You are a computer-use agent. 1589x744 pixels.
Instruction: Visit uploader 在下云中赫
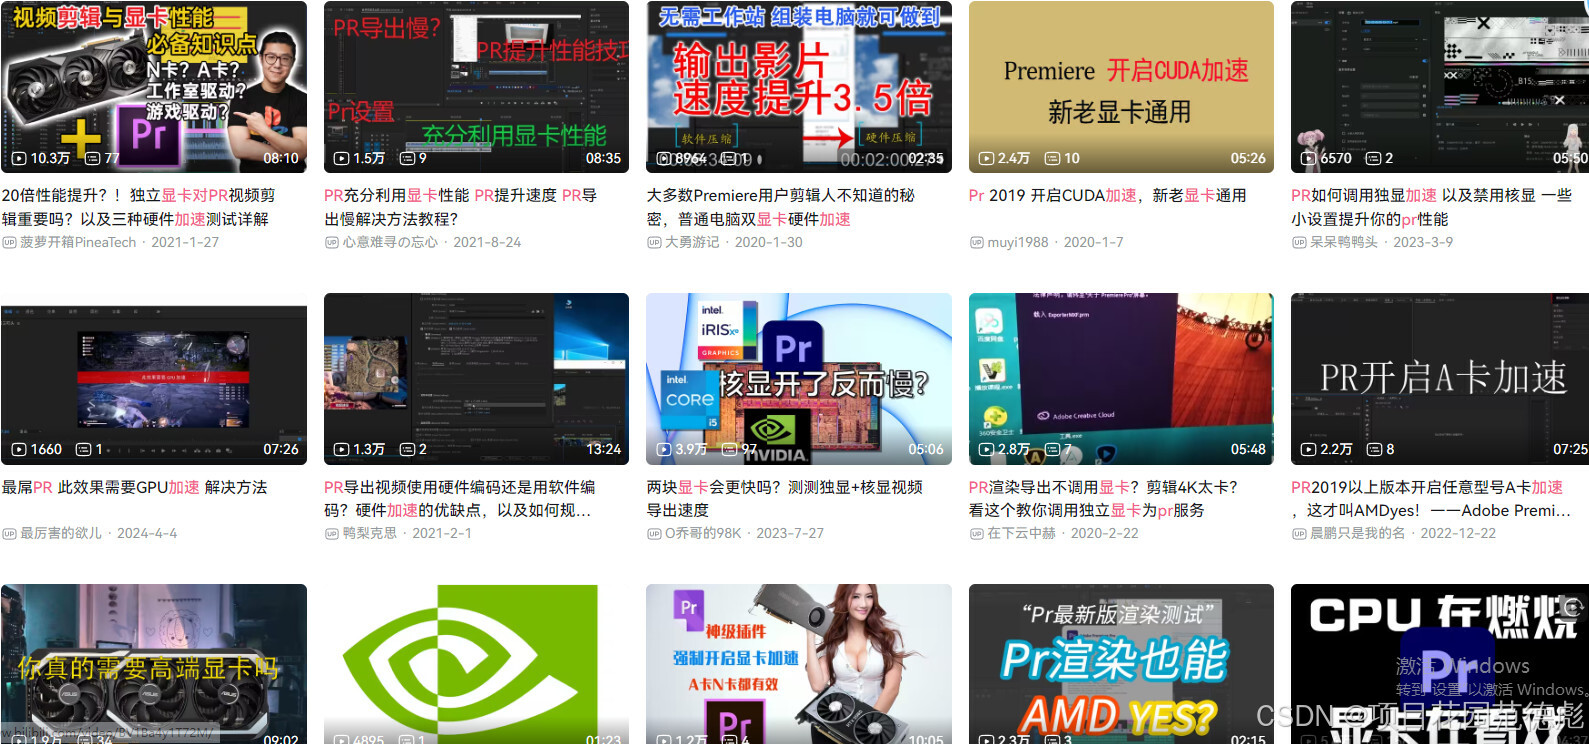pos(1021,534)
